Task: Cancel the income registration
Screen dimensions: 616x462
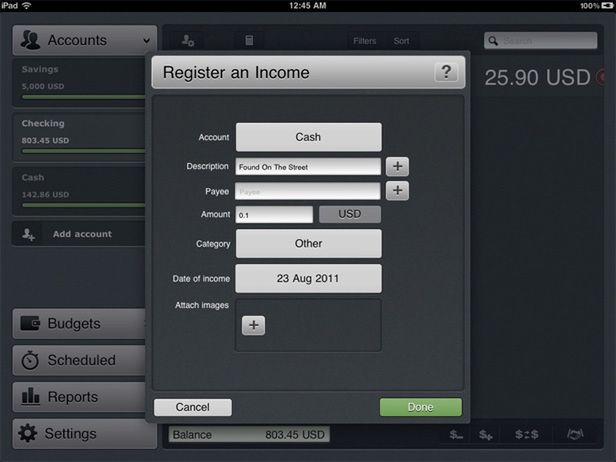Action: [192, 407]
